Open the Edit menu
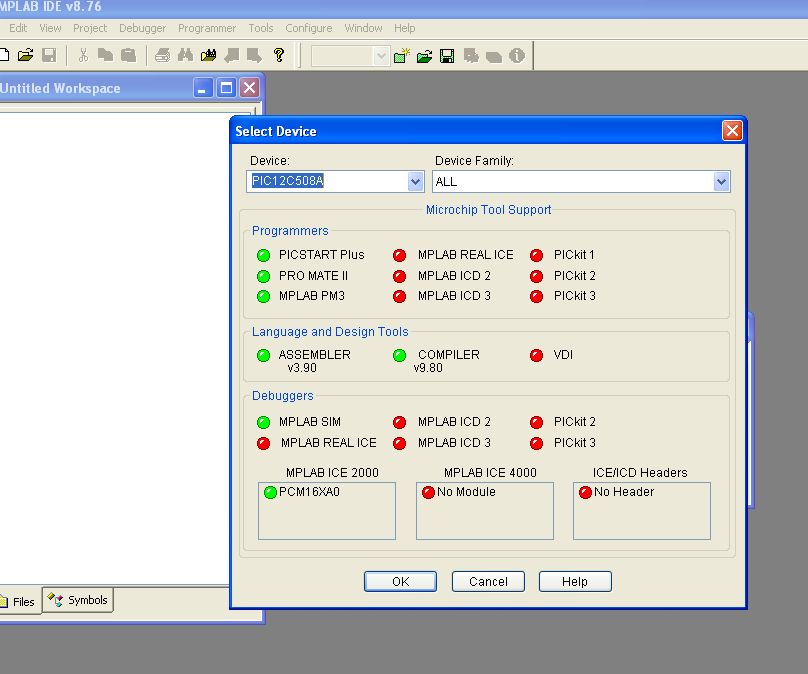808x674 pixels. [x=18, y=28]
